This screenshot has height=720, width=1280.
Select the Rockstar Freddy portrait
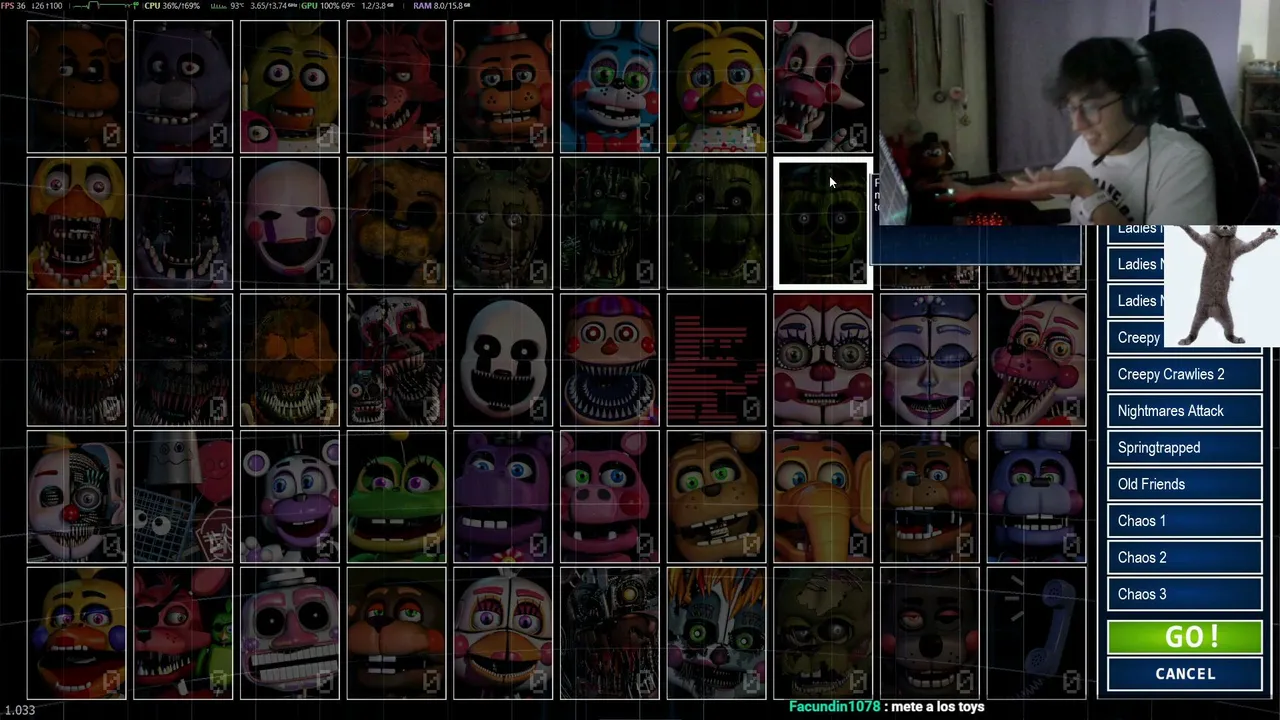[x=930, y=497]
